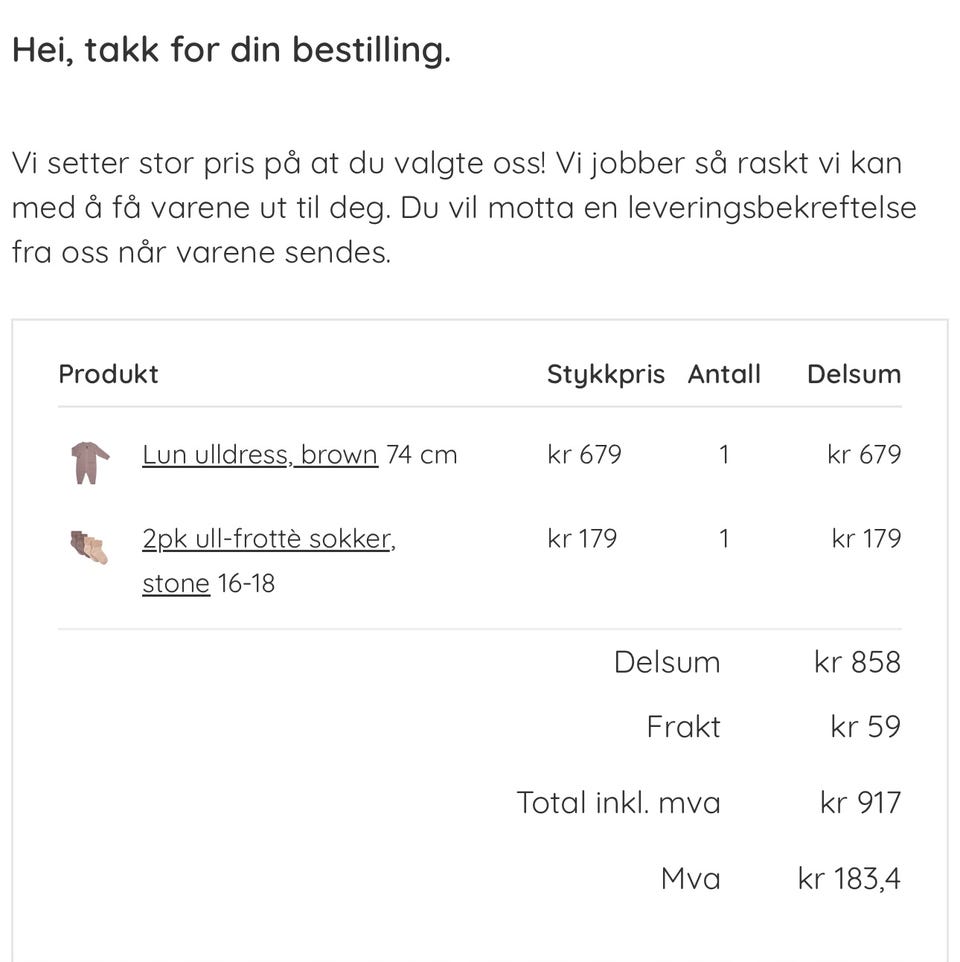Click the "74 cm" size text

[x=421, y=455]
